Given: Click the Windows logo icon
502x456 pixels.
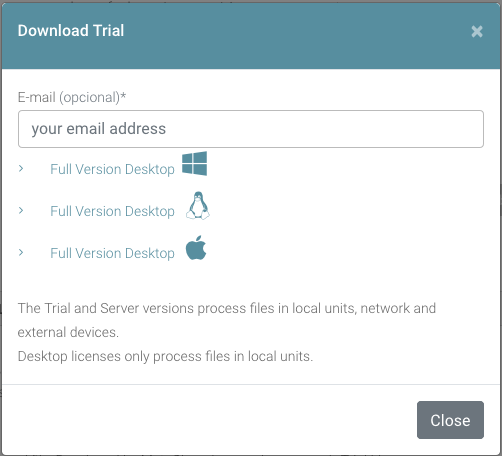Looking at the screenshot, I should pyautogui.click(x=194, y=163).
